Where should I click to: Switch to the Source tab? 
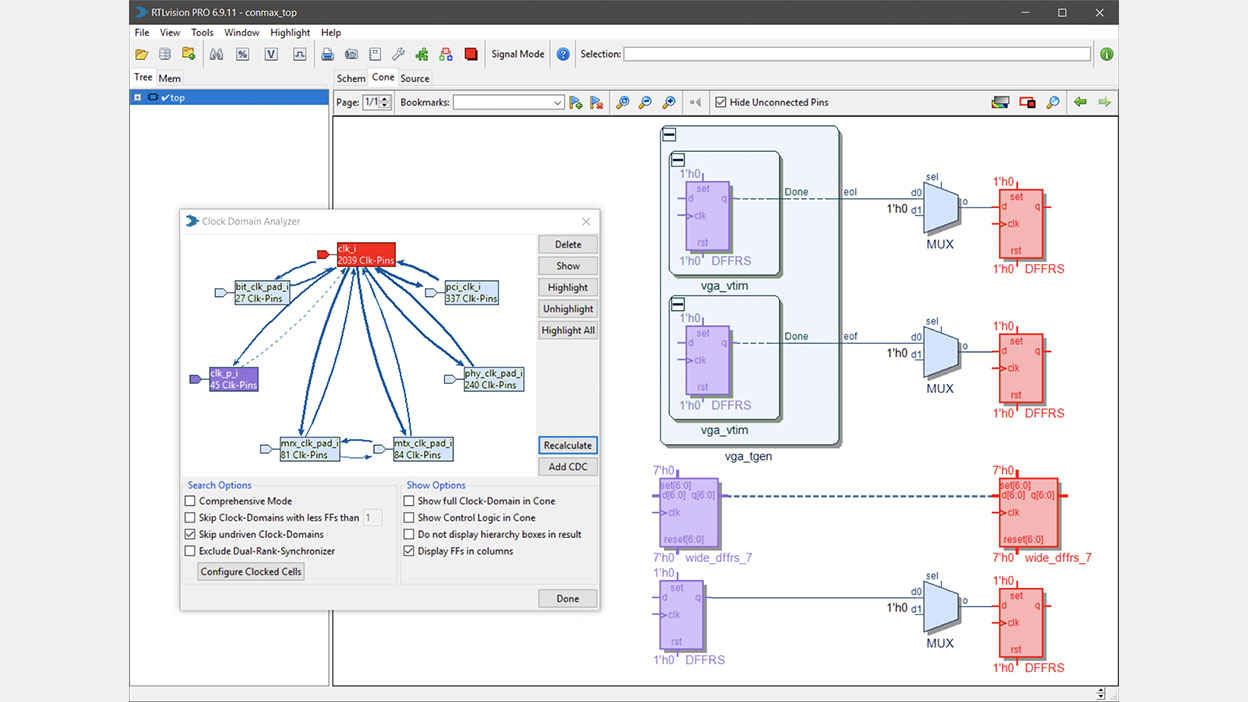point(415,78)
